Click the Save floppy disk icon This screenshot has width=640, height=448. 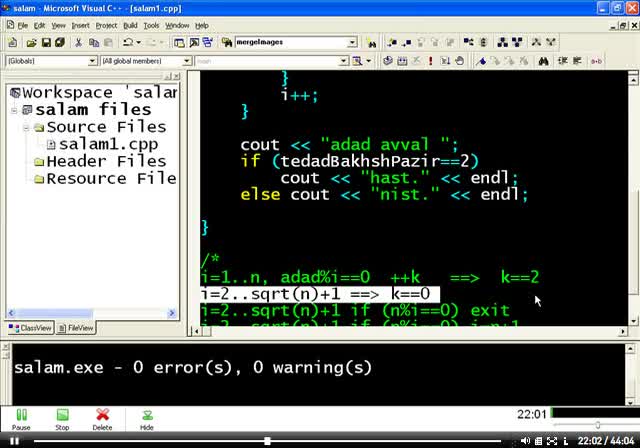point(46,42)
